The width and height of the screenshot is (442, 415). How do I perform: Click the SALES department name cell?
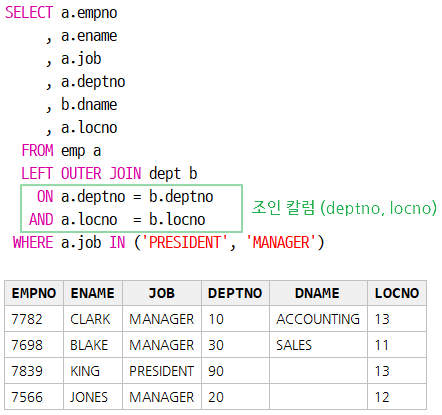point(318,345)
